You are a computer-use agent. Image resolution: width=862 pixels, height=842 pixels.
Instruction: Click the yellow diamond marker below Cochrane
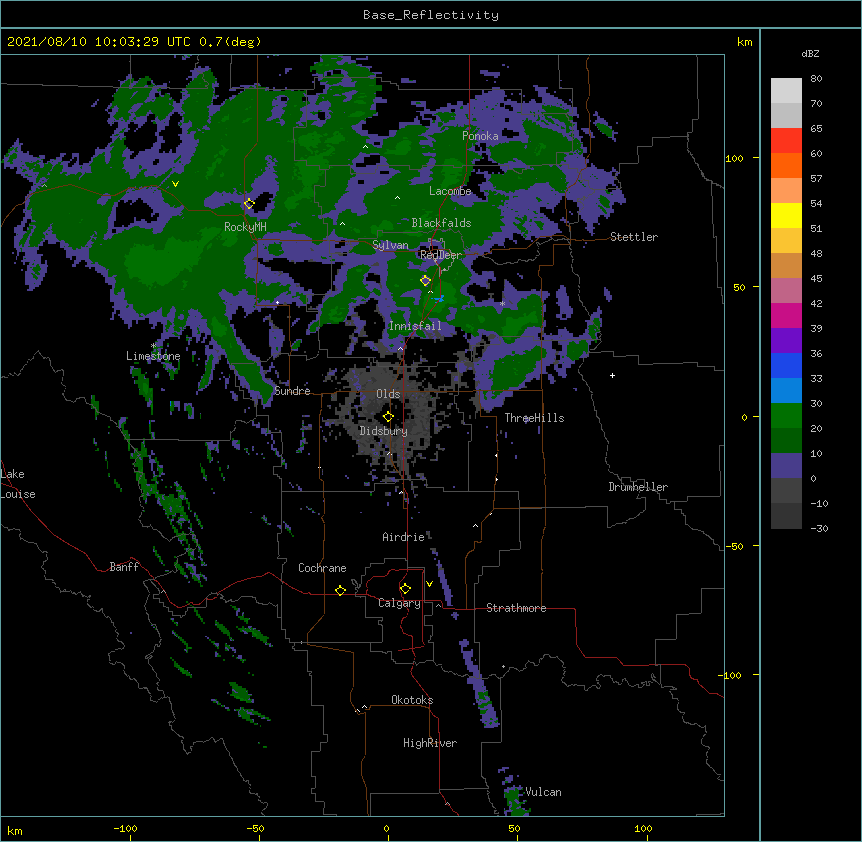340,590
